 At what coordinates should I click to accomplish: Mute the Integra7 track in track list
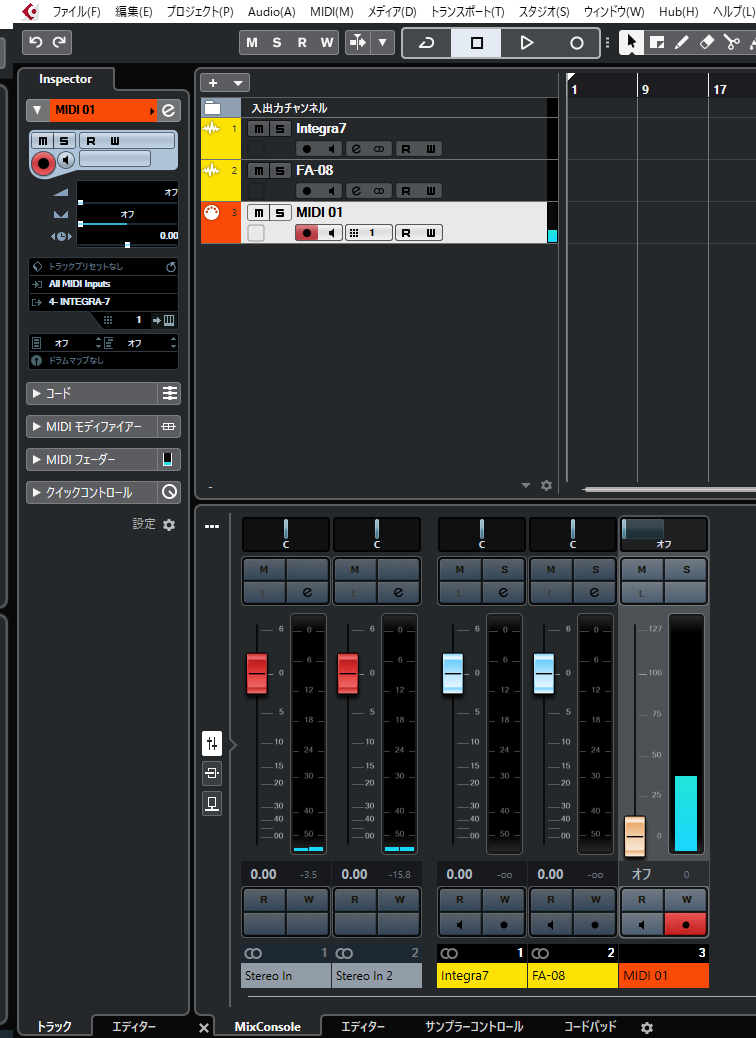click(258, 129)
